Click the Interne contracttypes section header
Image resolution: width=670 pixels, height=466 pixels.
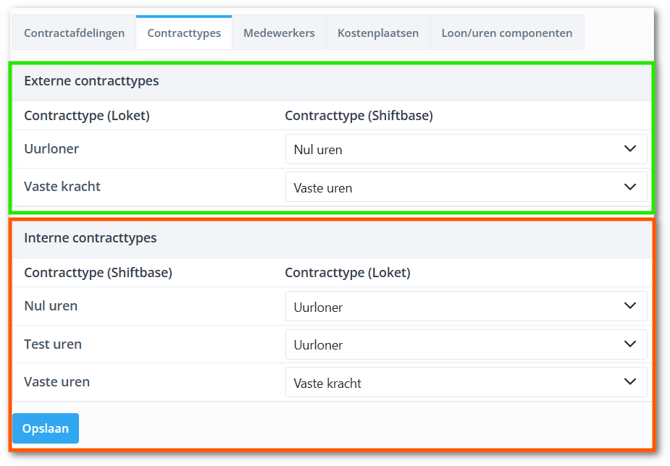(90, 239)
